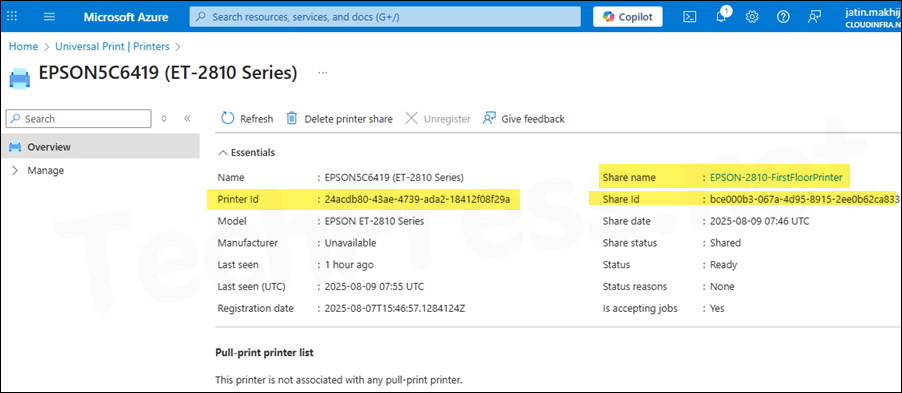Image resolution: width=902 pixels, height=393 pixels.
Task: Focus the left menu Search field
Action: click(x=78, y=119)
